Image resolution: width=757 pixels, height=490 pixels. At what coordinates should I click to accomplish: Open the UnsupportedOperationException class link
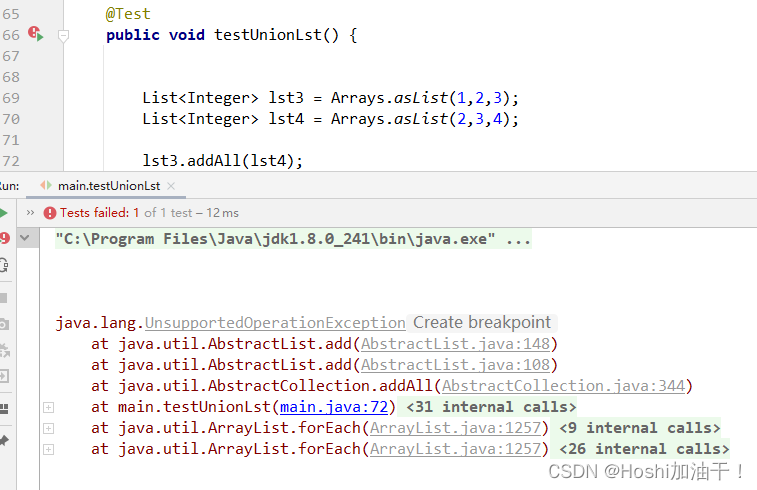(x=275, y=322)
